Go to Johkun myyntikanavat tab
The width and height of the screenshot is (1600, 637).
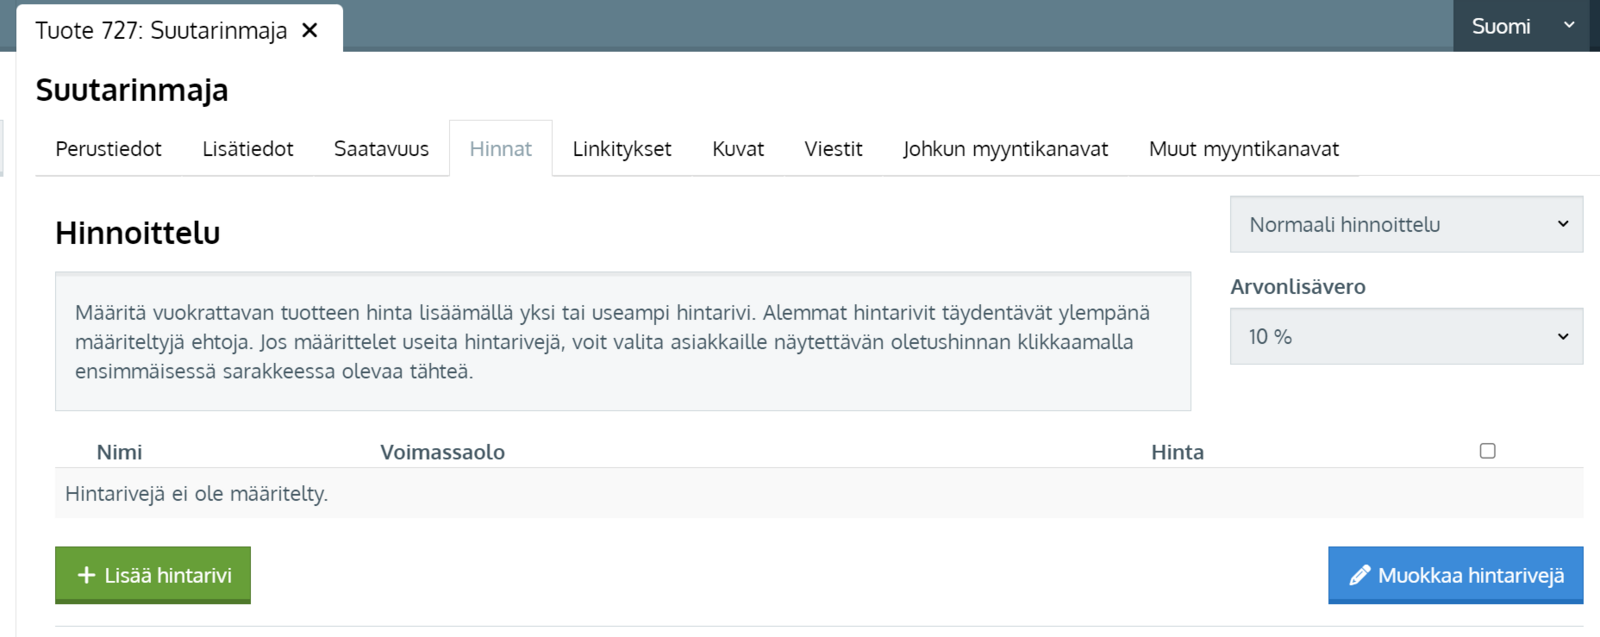pos(1005,149)
